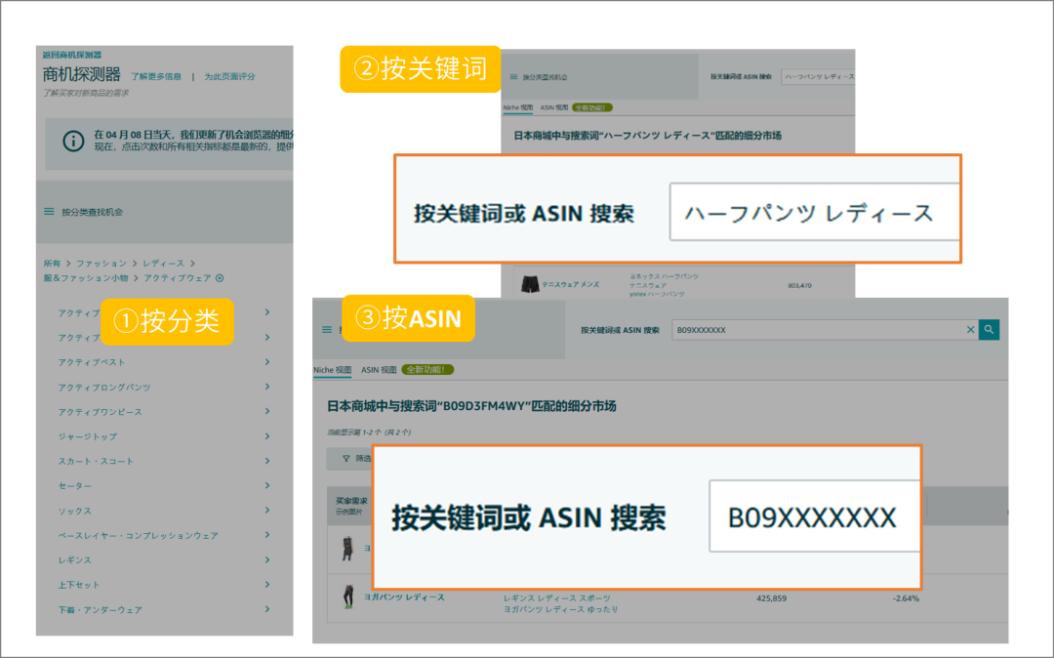The image size is (1054, 658).
Task: Select Niche 视图 tab in keyword panel
Action: pyautogui.click(x=517, y=107)
